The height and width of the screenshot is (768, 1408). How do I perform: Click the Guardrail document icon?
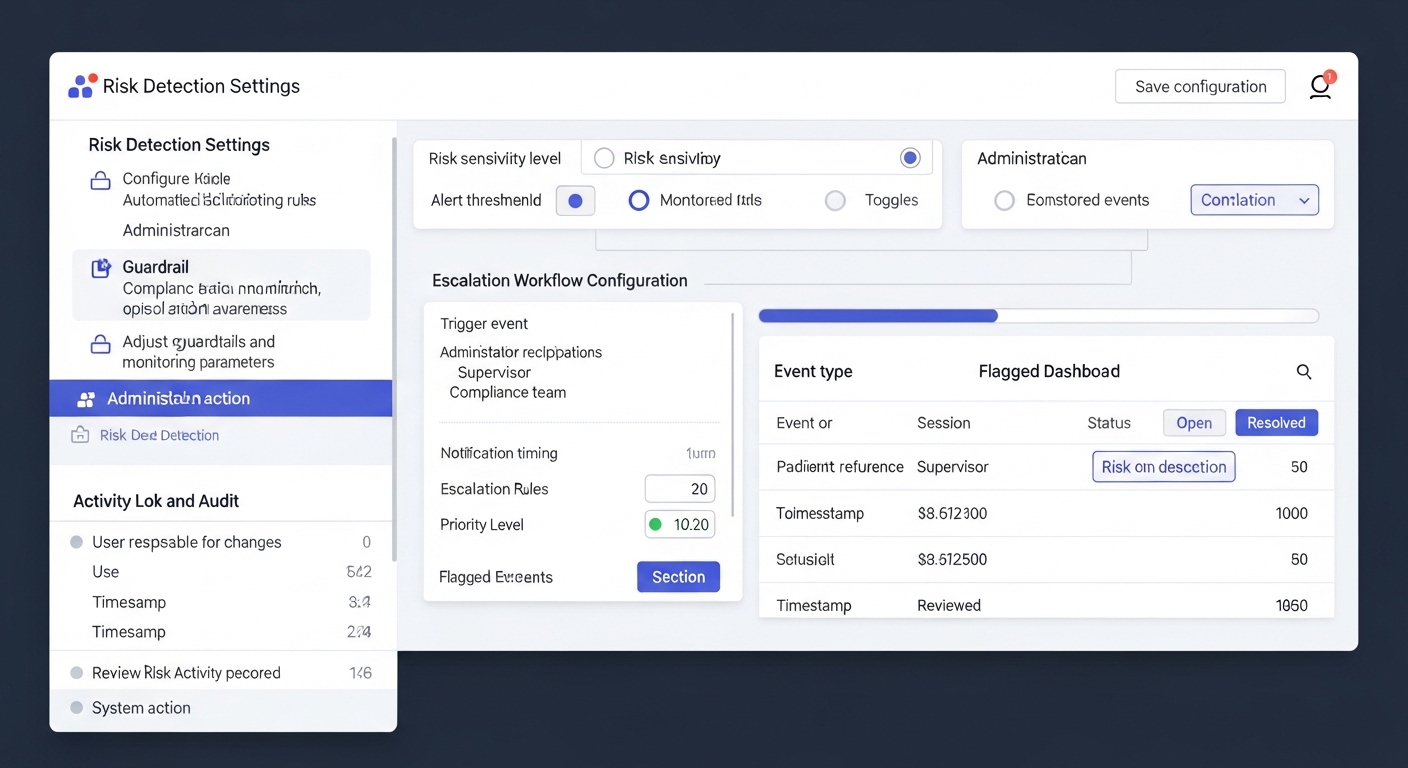pos(101,268)
